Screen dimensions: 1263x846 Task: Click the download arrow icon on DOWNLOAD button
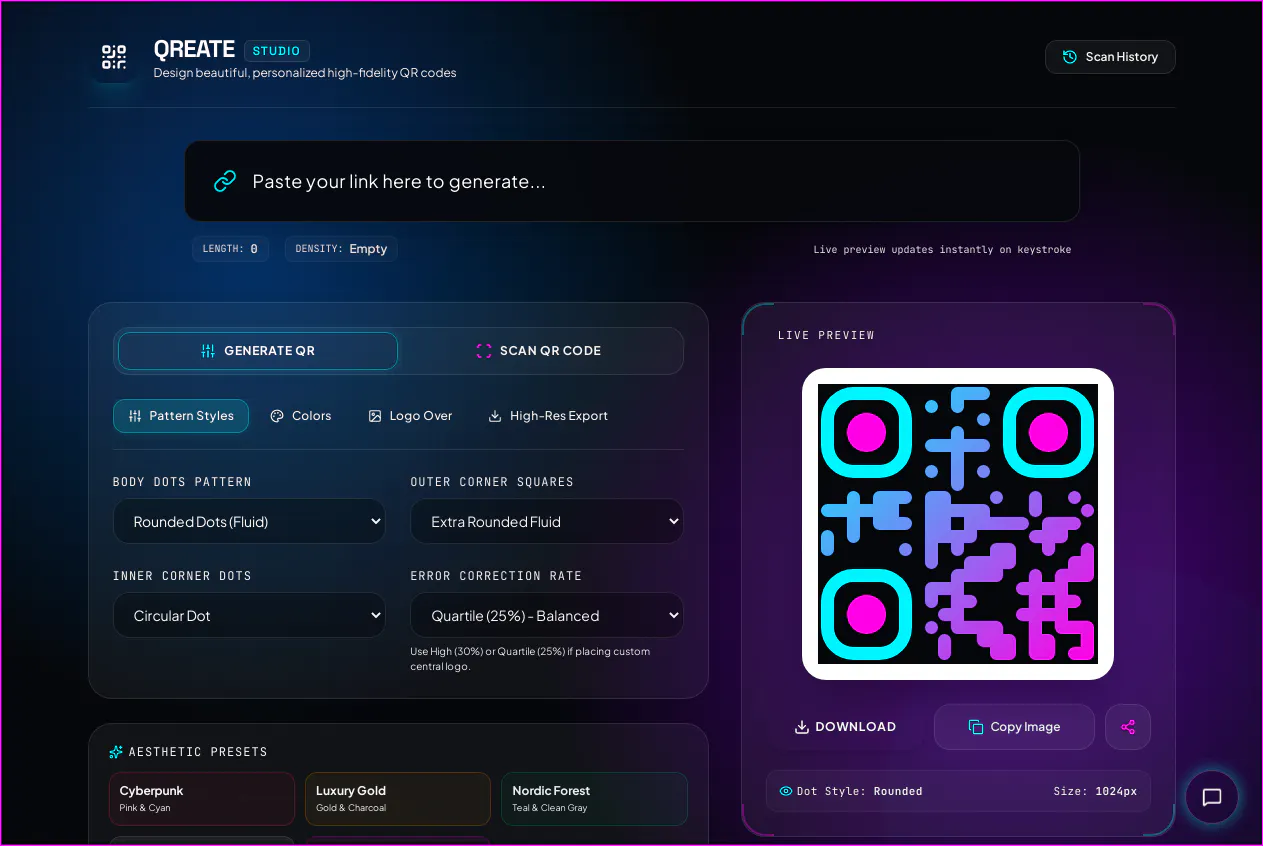[x=801, y=727]
